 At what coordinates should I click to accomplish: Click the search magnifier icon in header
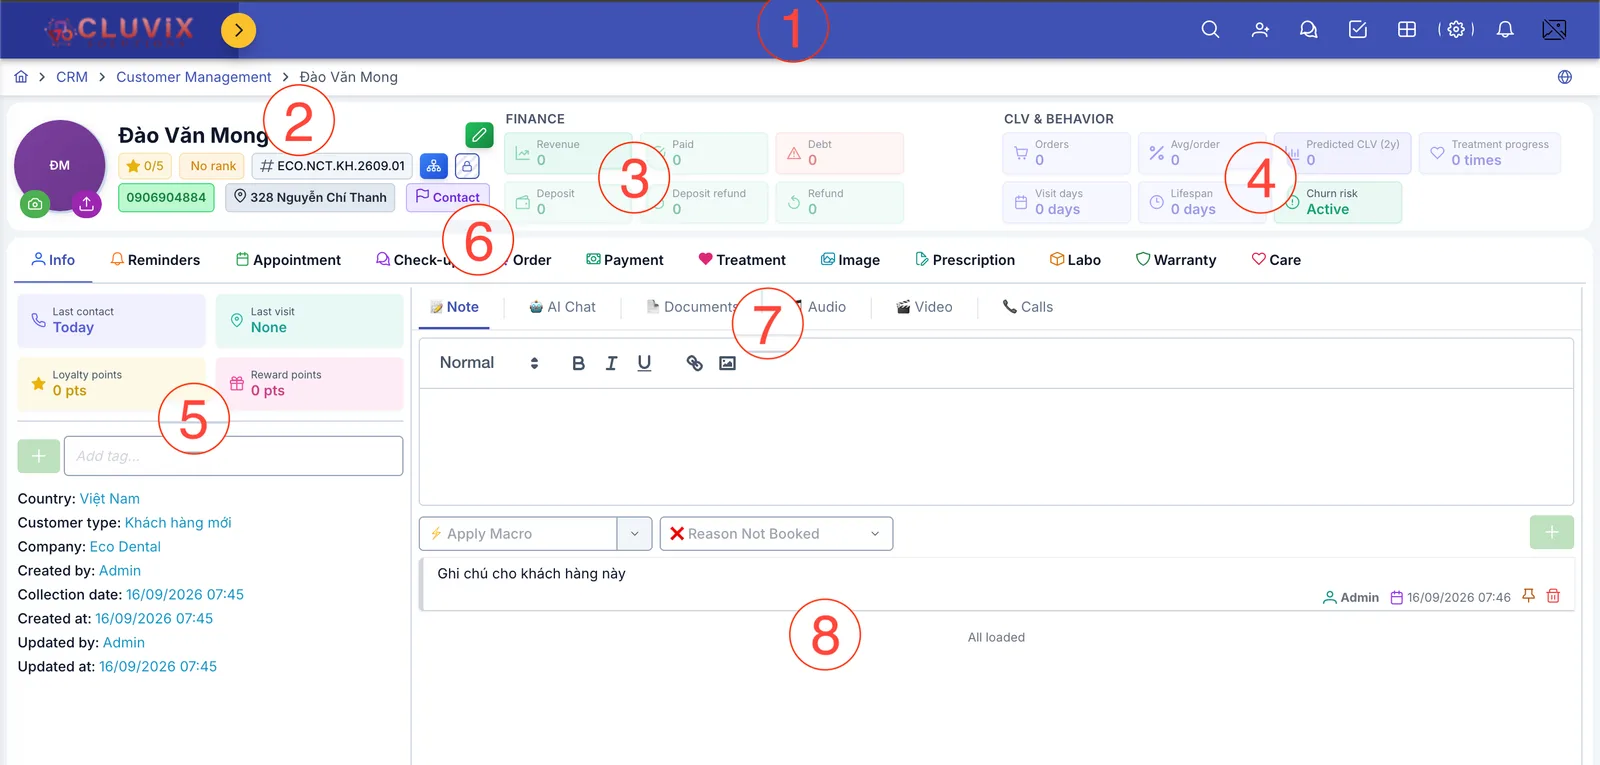click(x=1210, y=29)
